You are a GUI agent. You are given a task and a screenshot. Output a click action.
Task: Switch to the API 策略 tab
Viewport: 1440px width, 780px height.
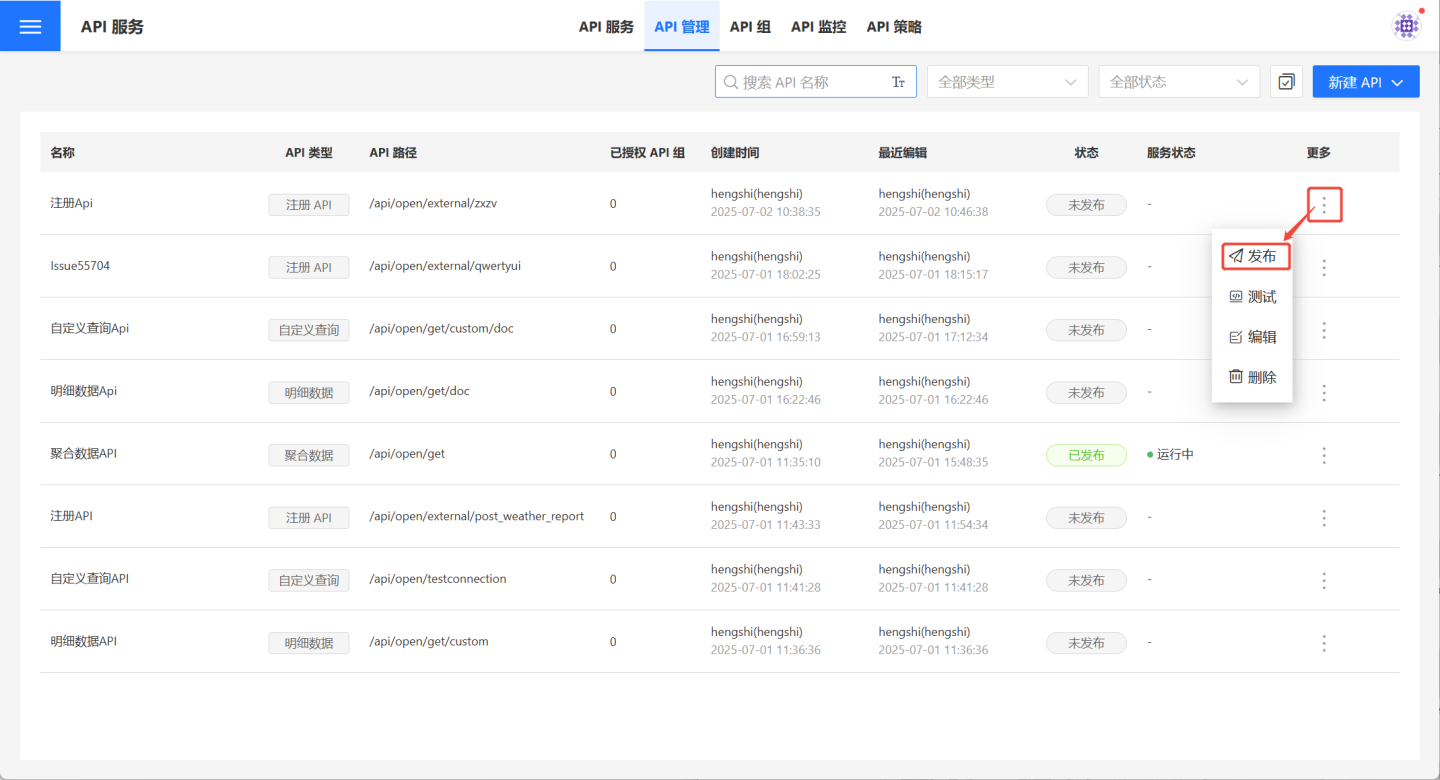coord(893,27)
